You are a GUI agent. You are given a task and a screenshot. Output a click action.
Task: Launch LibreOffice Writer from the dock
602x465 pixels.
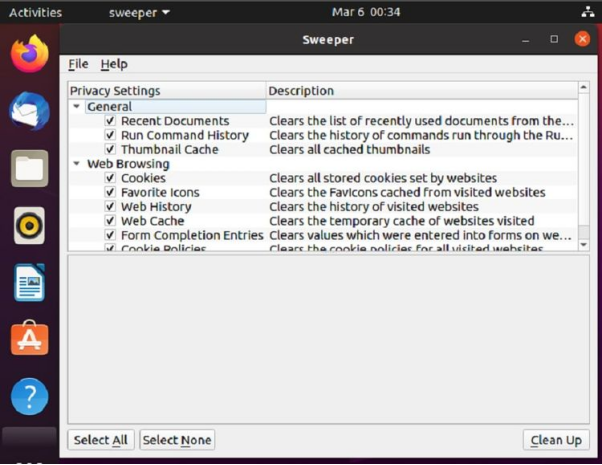[x=30, y=283]
